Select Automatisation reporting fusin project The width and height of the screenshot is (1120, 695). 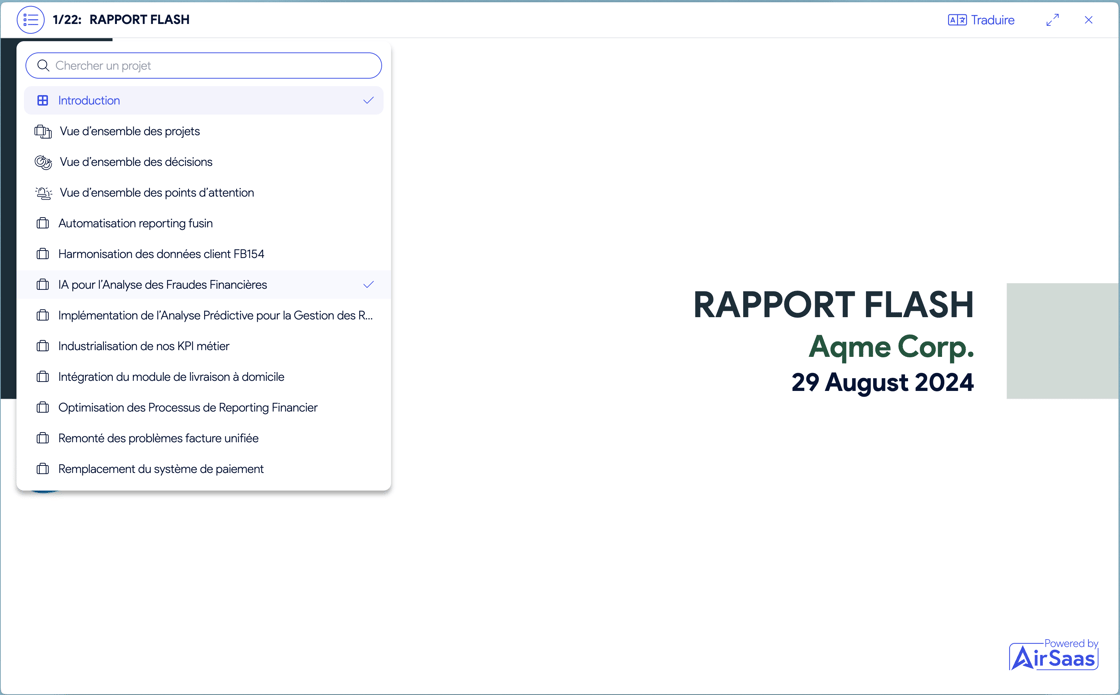coord(204,224)
